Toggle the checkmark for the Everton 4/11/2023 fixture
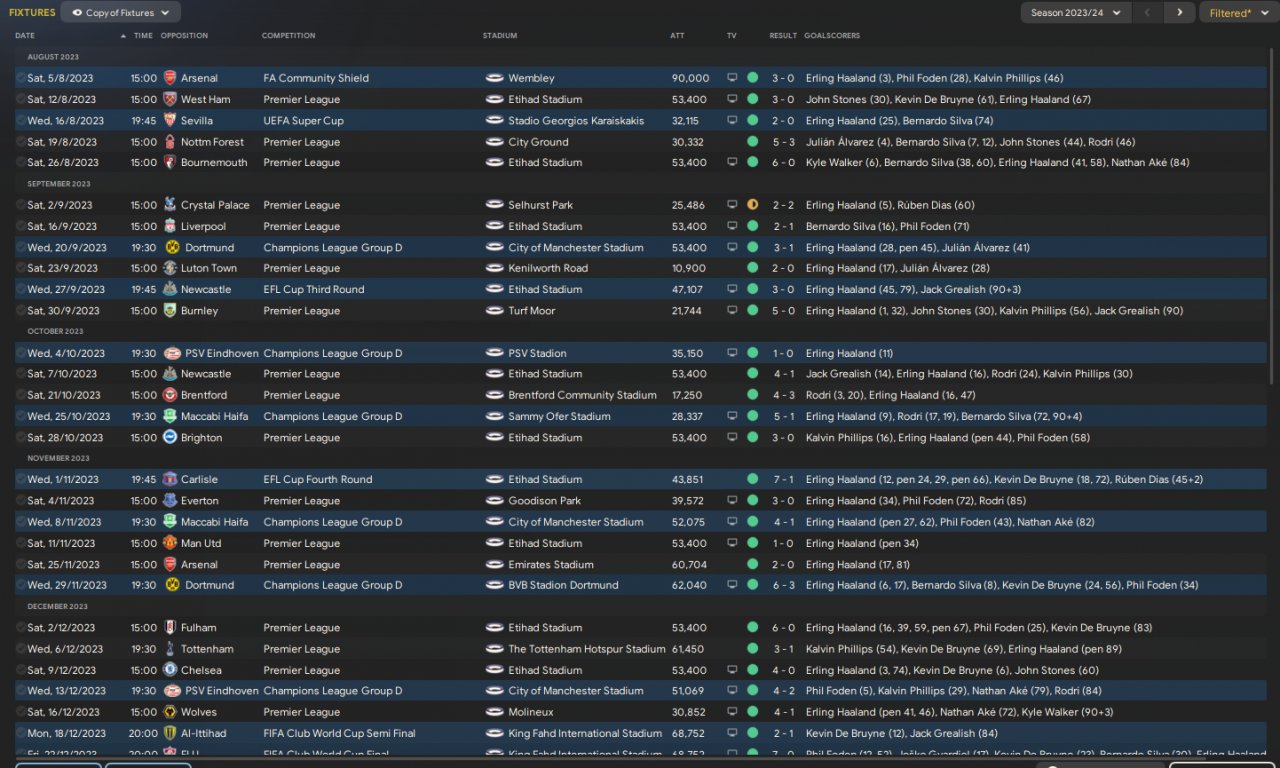This screenshot has width=1280, height=768. point(21,501)
